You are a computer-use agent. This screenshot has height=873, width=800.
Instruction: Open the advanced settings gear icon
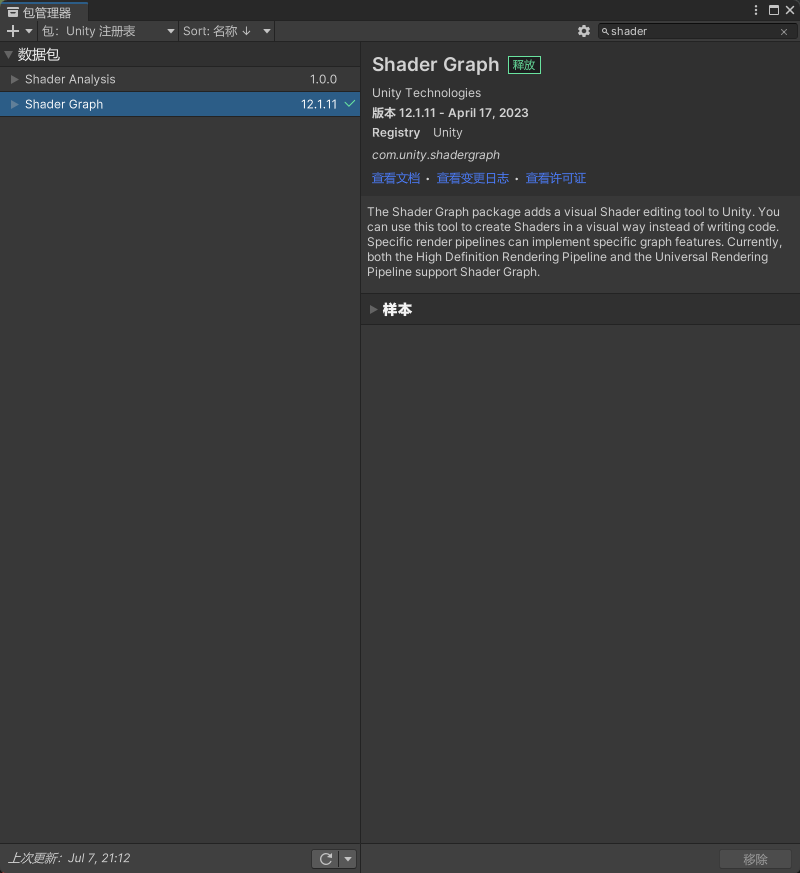pyautogui.click(x=584, y=31)
